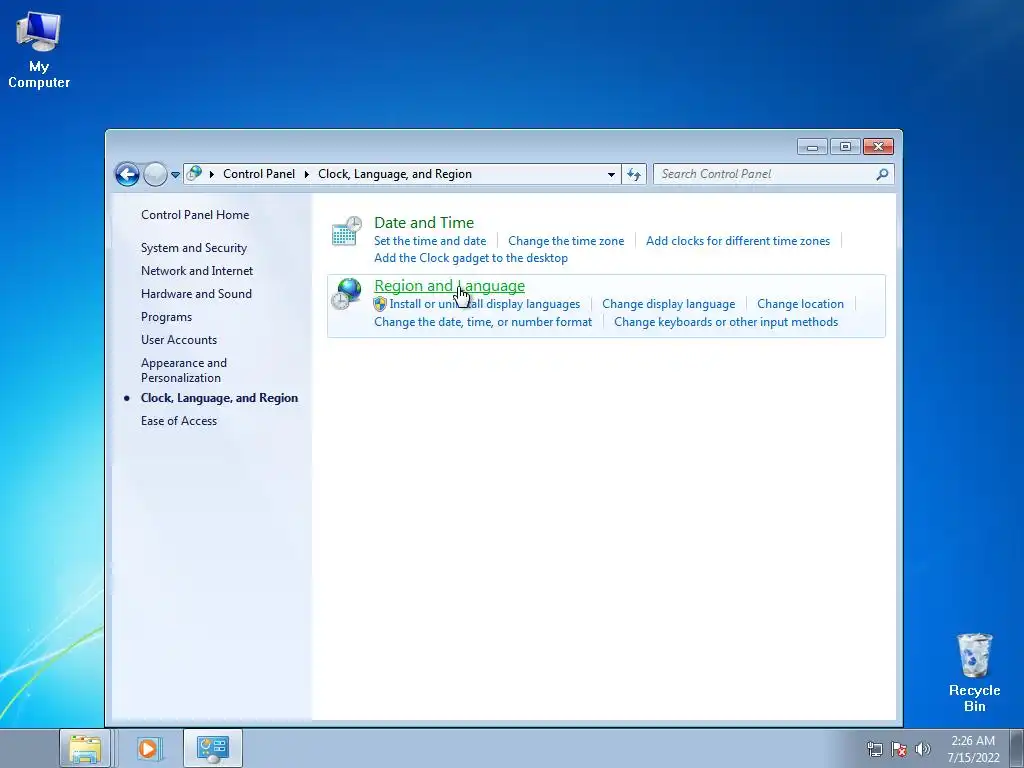Open System and Security category
Image resolution: width=1024 pixels, height=768 pixels.
194,248
